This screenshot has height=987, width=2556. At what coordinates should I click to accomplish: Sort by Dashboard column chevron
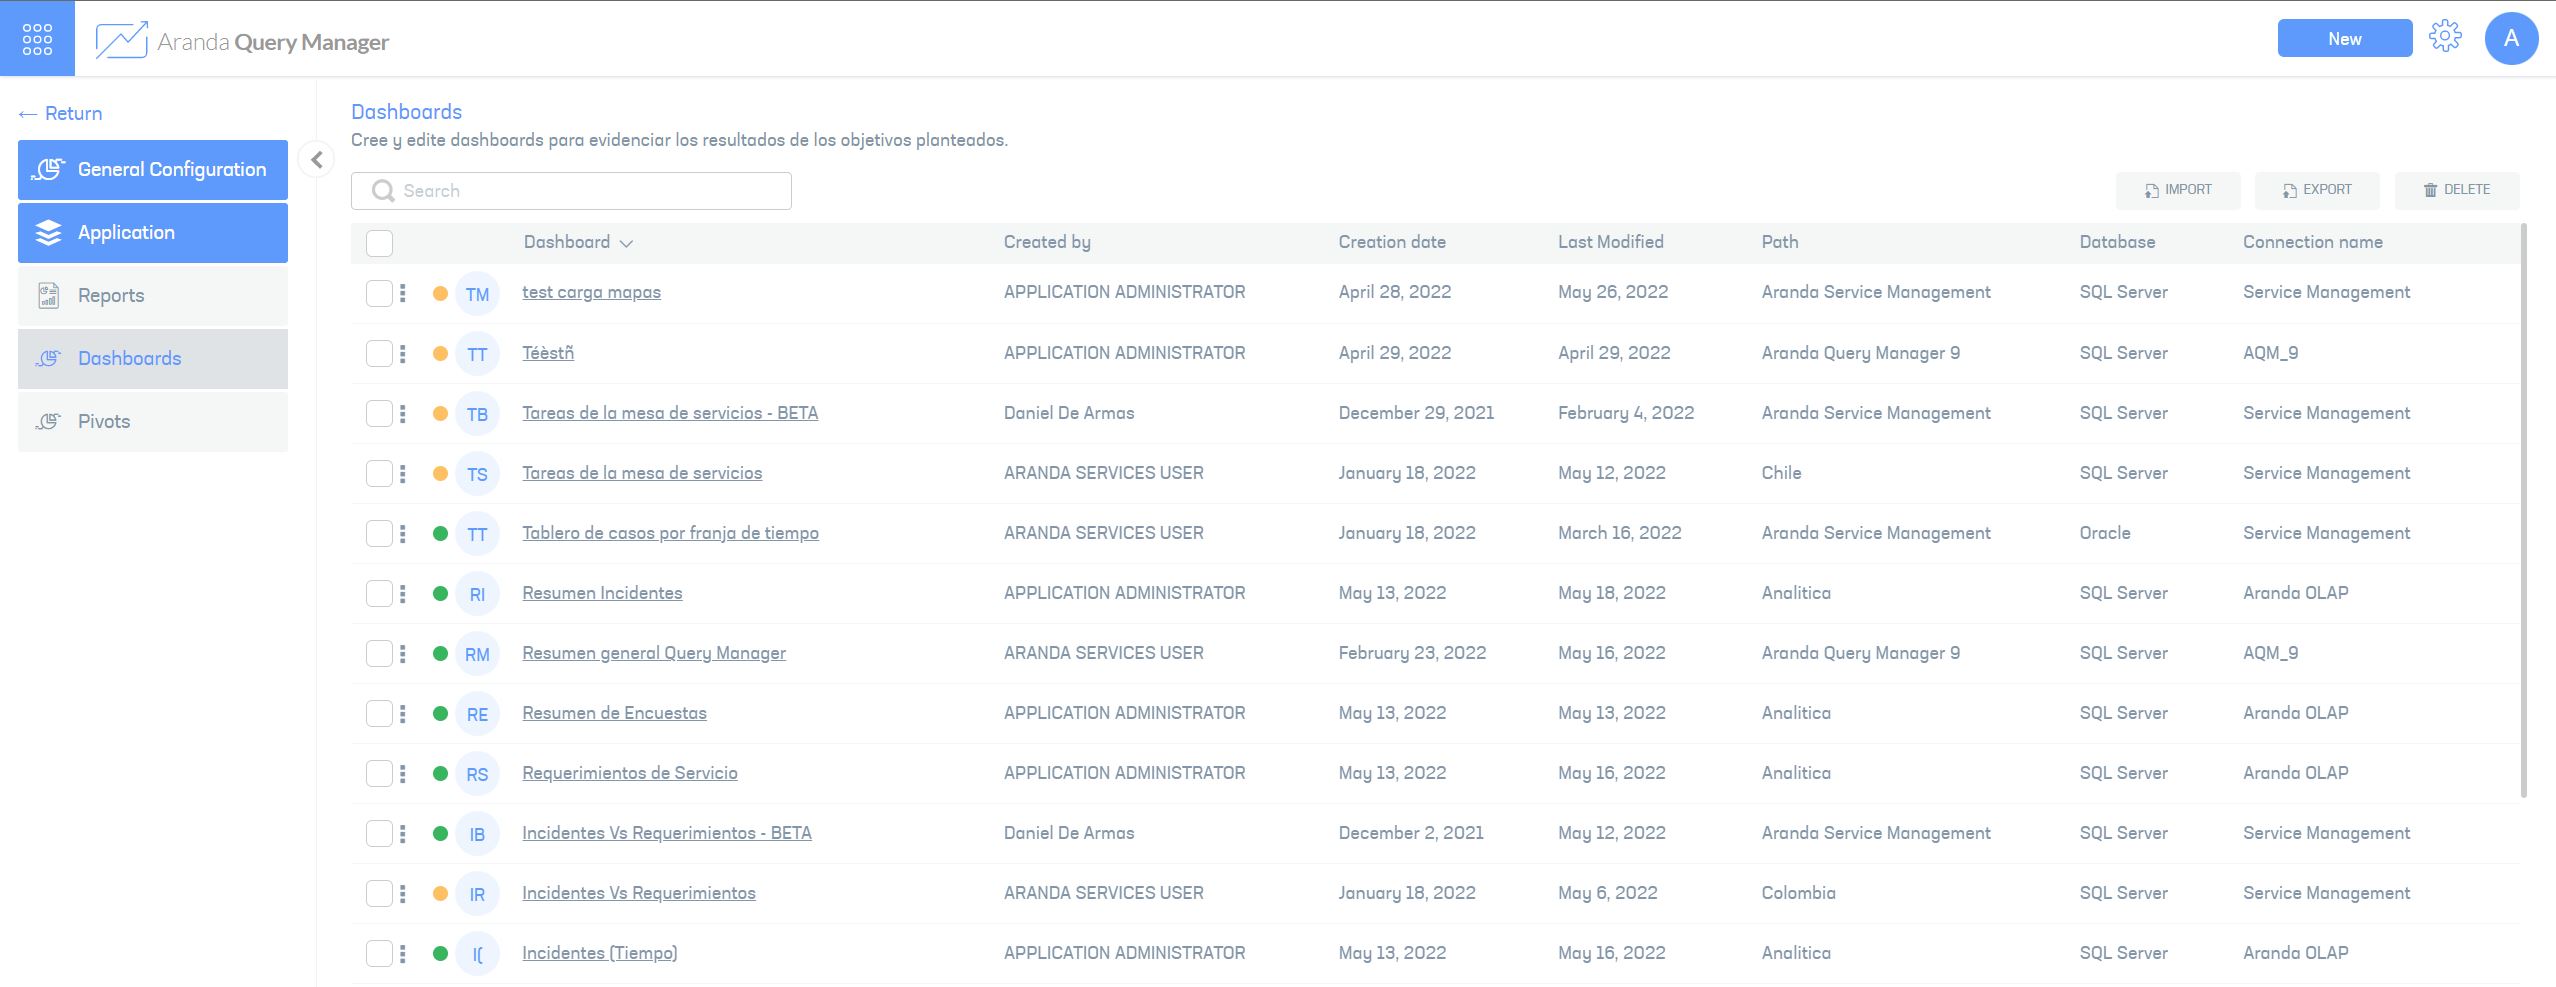626,243
